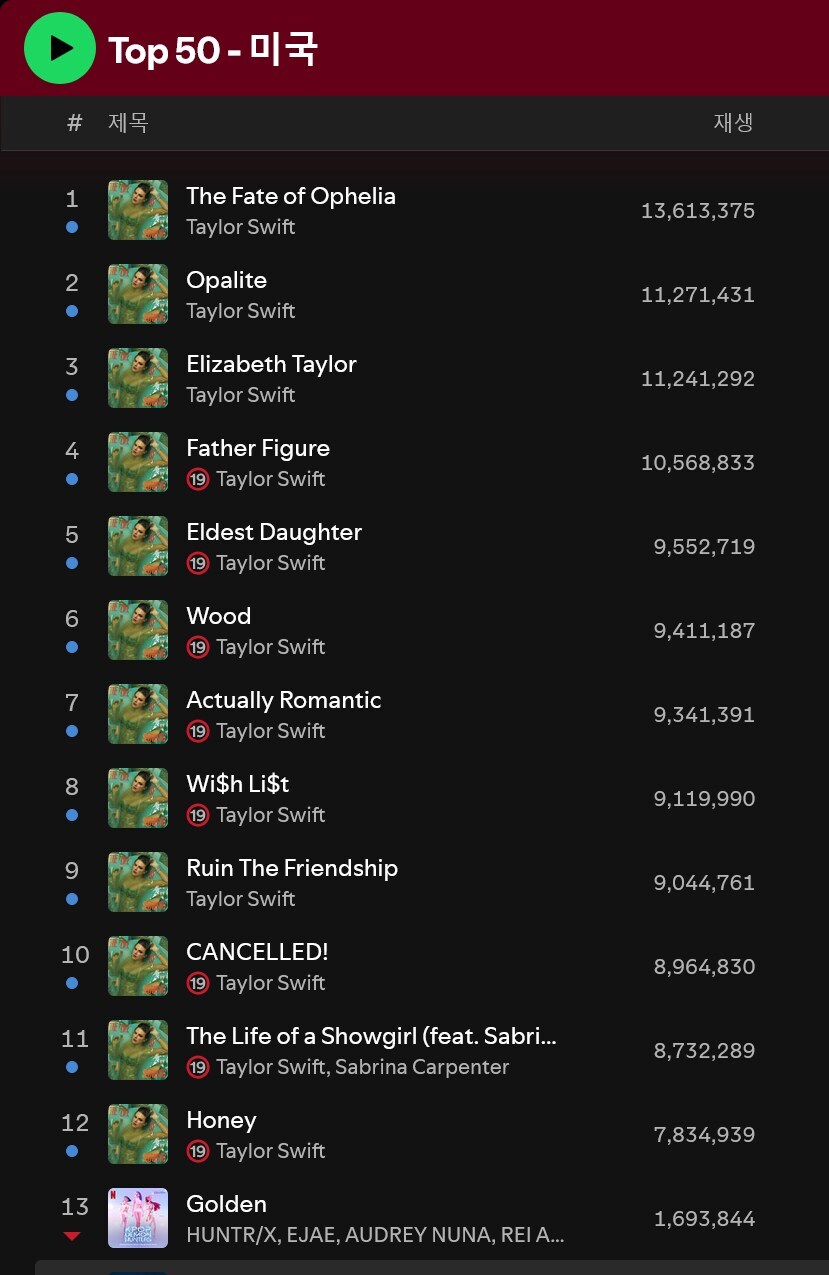Click the 19 explicit badge on Father Figure

click(x=198, y=479)
